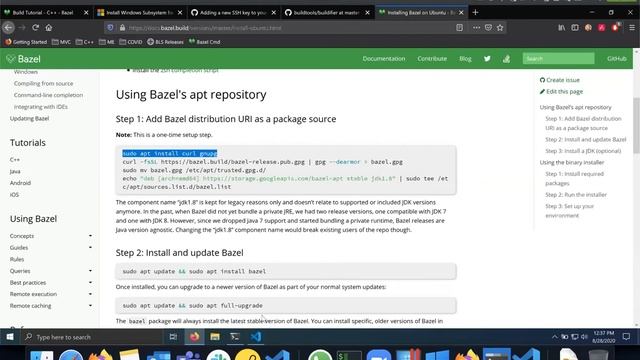Expand the Queries sidebar section
This screenshot has height=360, width=640.
[90, 271]
